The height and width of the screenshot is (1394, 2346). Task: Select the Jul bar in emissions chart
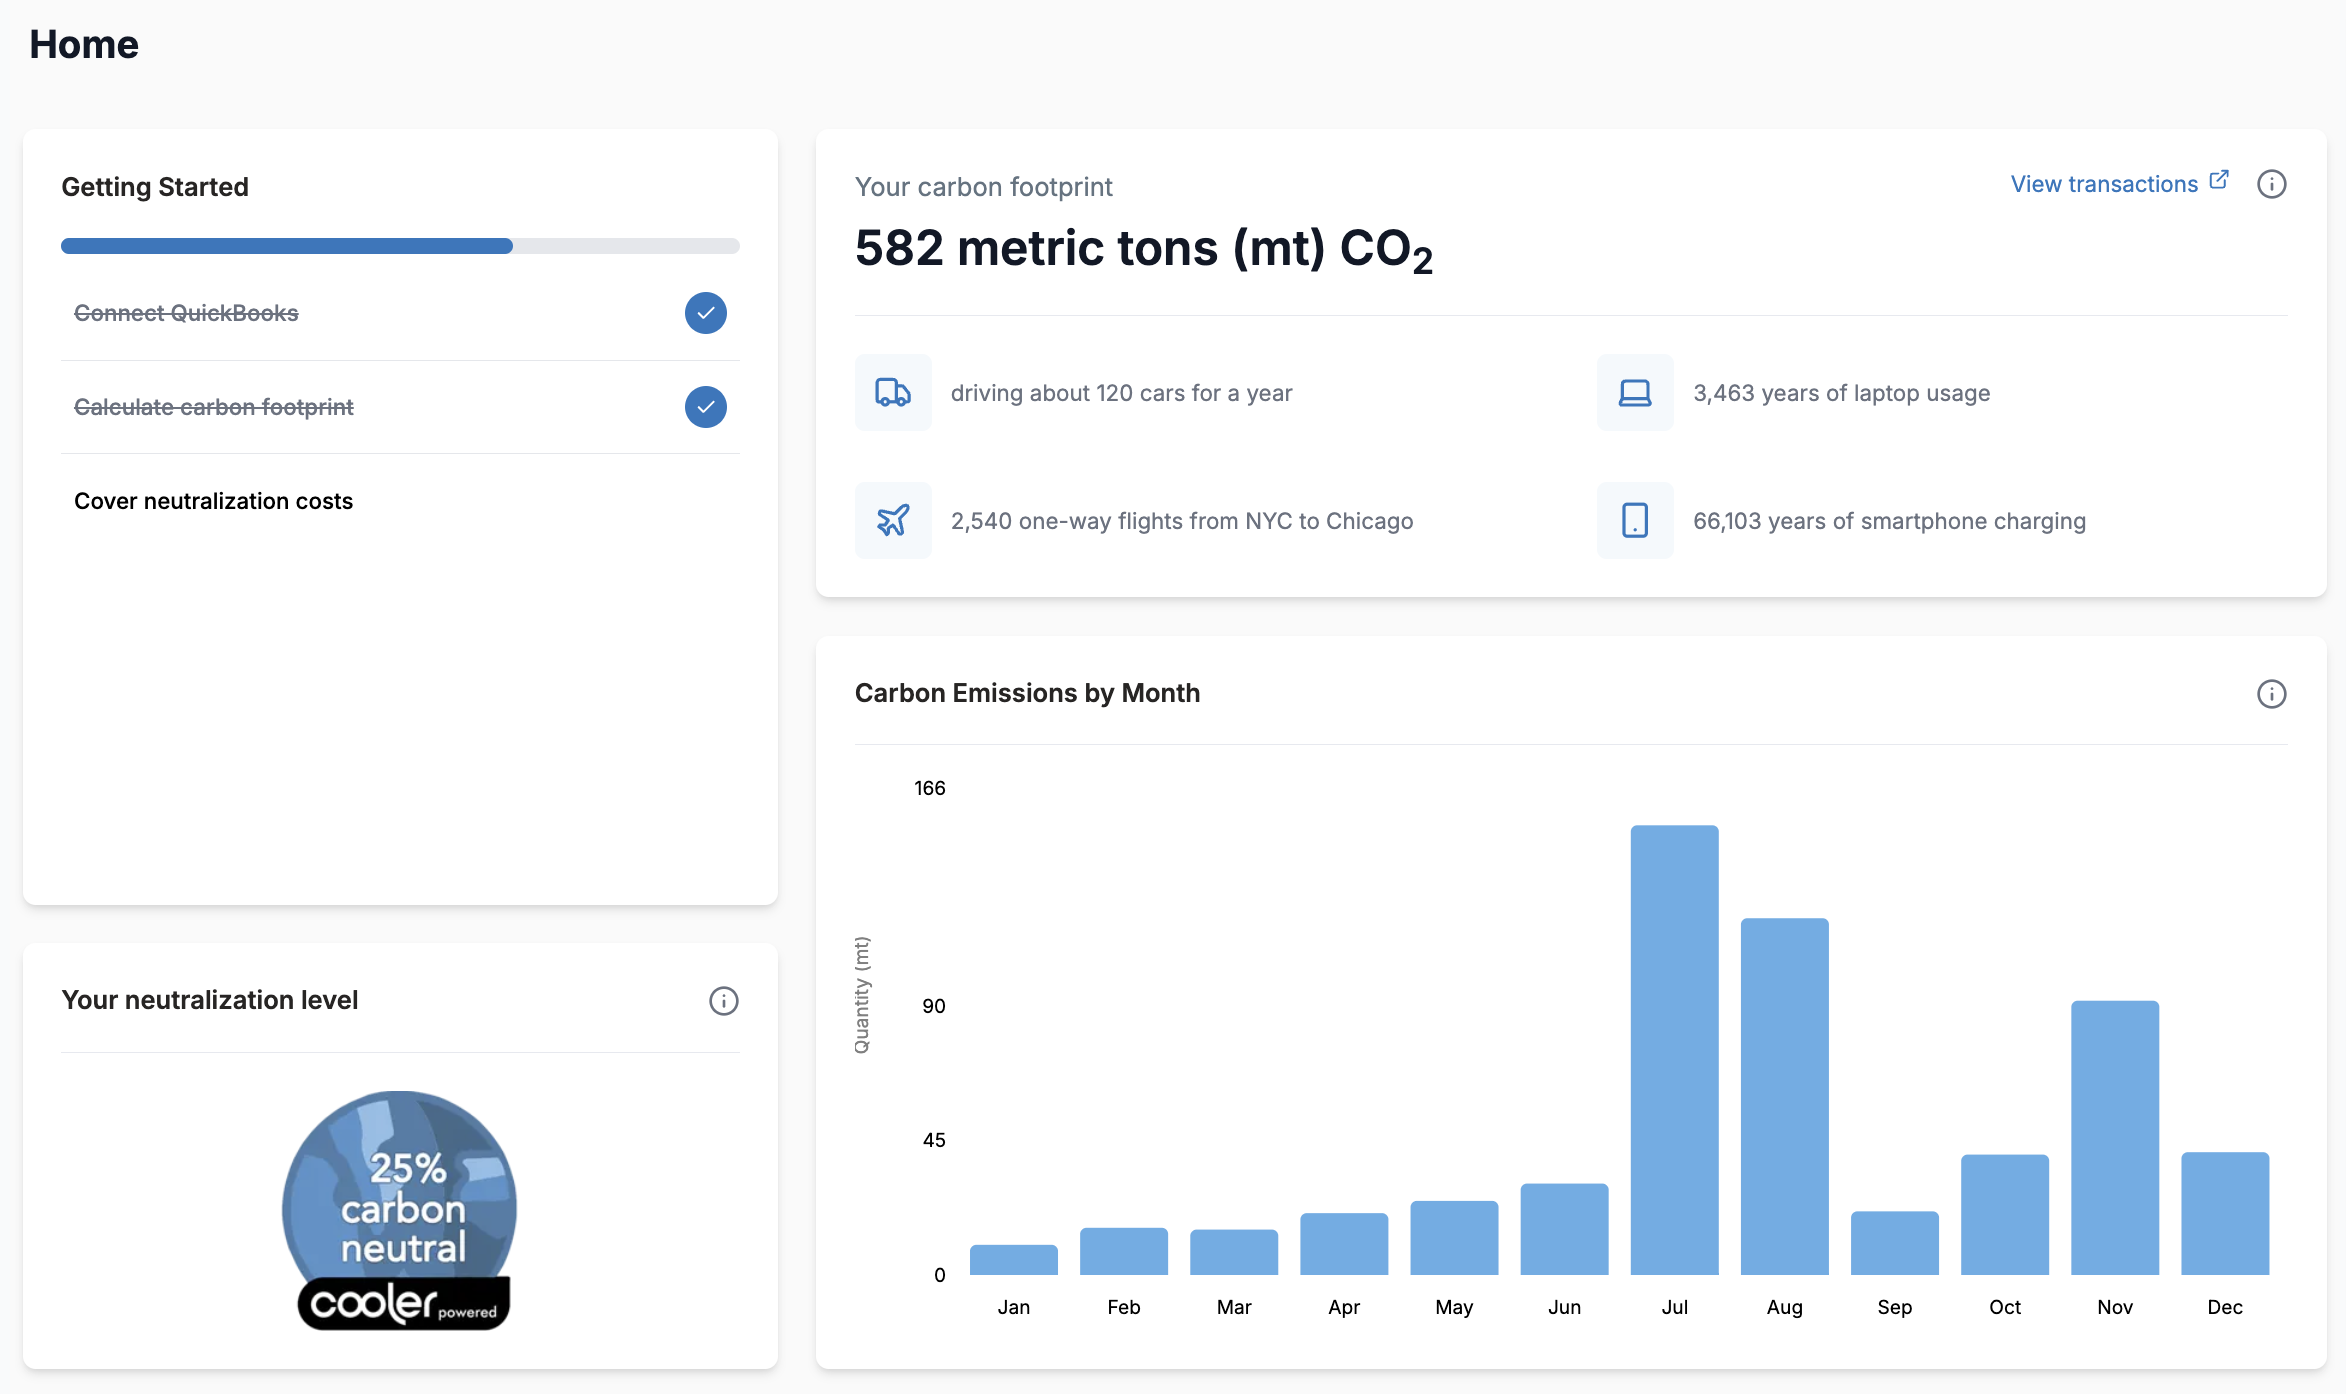tap(1674, 1050)
